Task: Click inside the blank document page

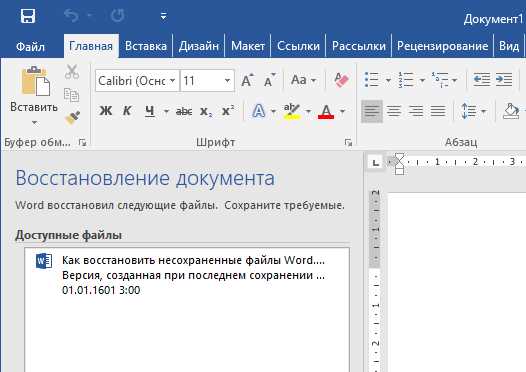Action: point(457,282)
